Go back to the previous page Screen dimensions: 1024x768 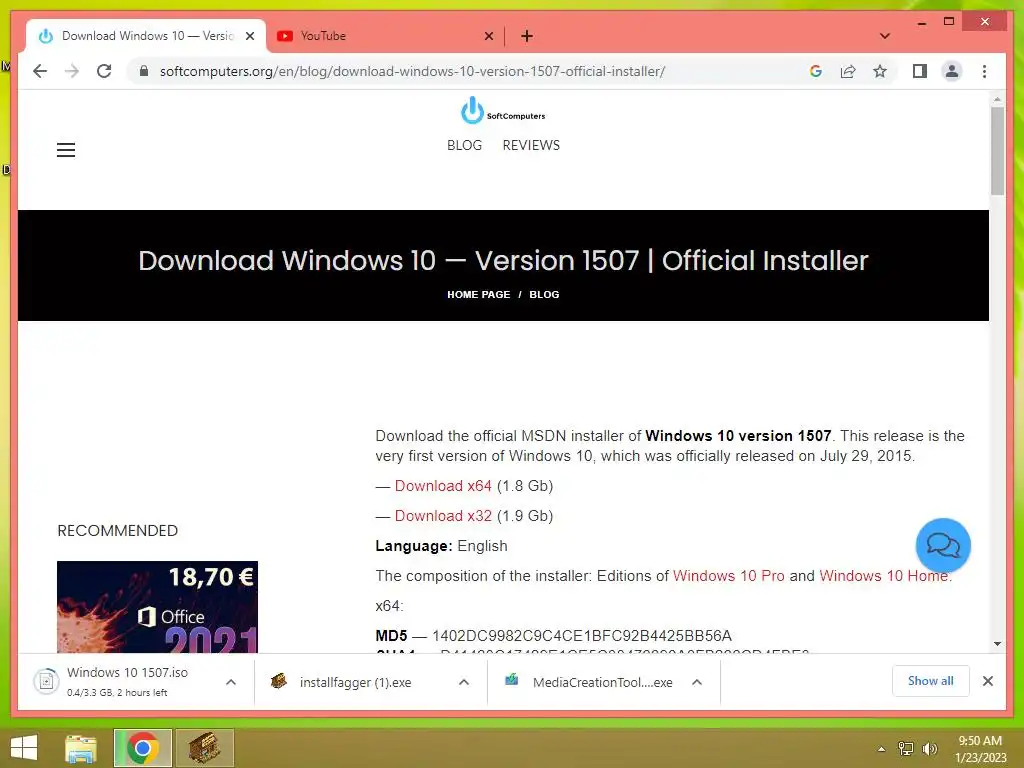pos(40,71)
